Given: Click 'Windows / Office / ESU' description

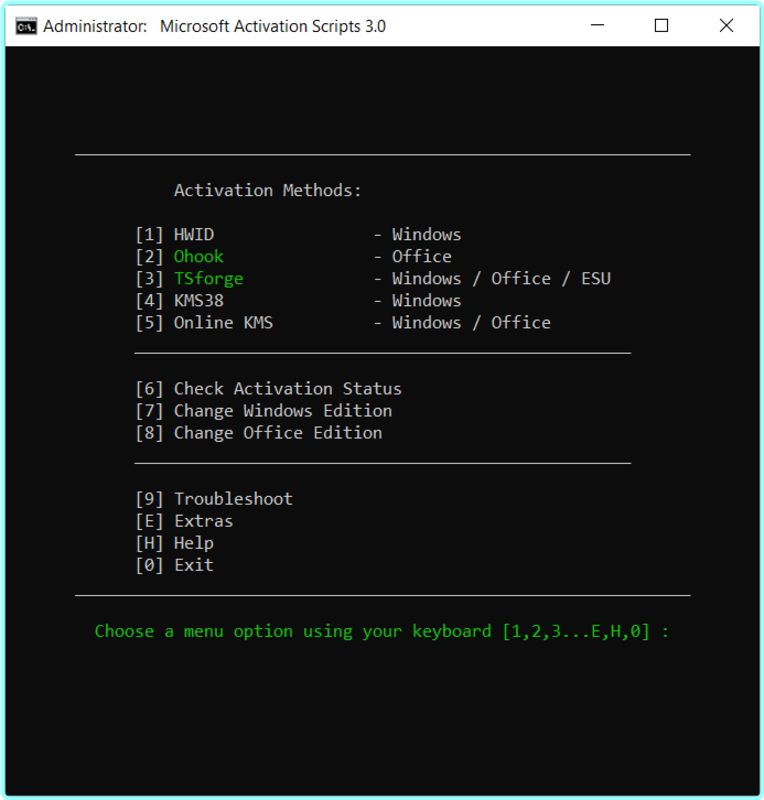Looking at the screenshot, I should (501, 279).
